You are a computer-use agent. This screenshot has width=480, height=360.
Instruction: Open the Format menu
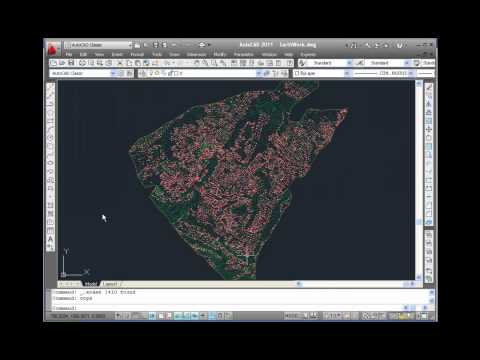137,54
